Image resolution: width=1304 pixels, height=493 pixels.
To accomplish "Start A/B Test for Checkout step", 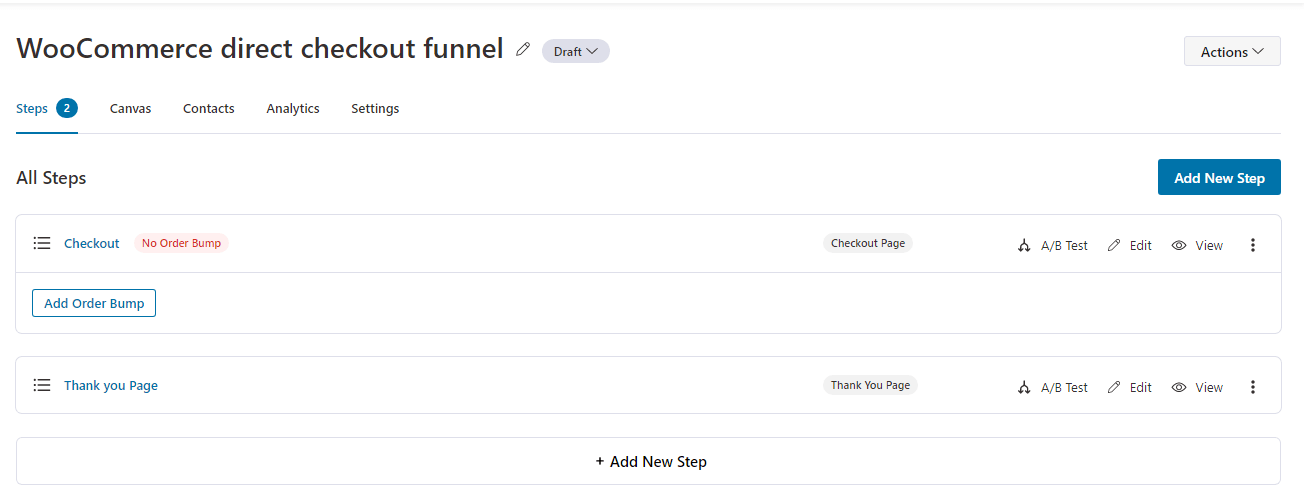I will tap(1052, 245).
